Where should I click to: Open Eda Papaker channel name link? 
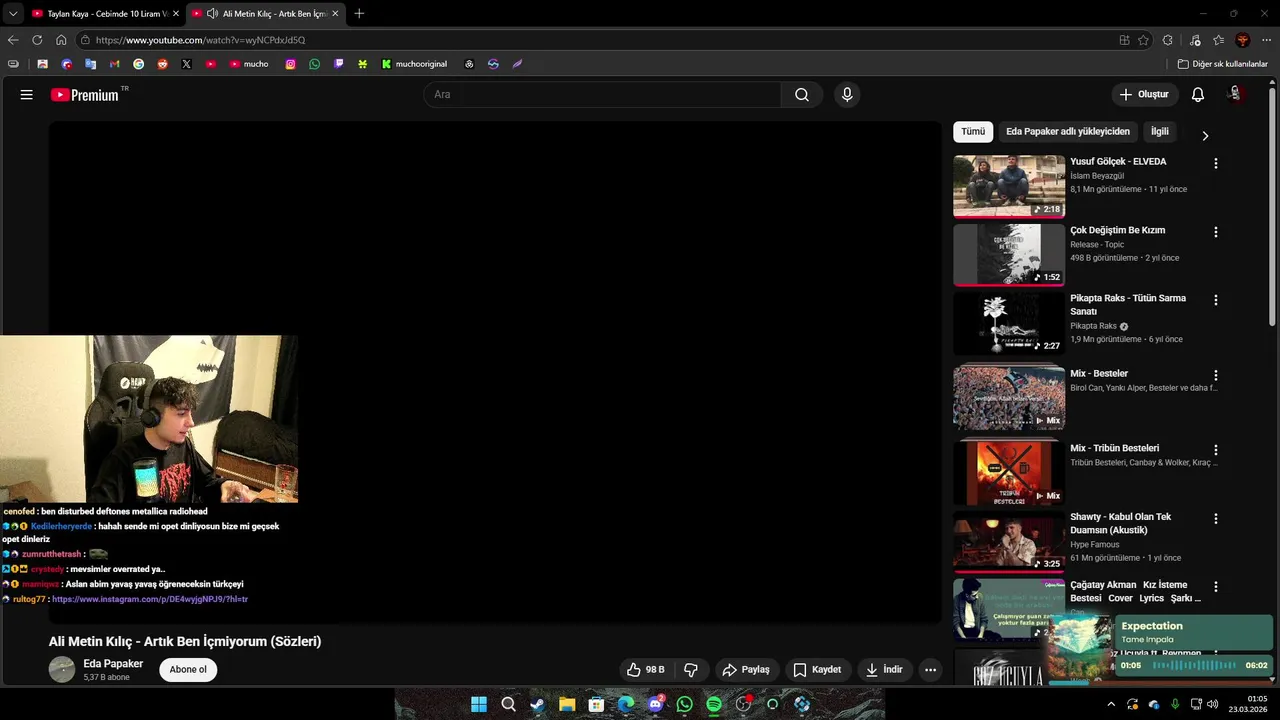pyautogui.click(x=113, y=664)
